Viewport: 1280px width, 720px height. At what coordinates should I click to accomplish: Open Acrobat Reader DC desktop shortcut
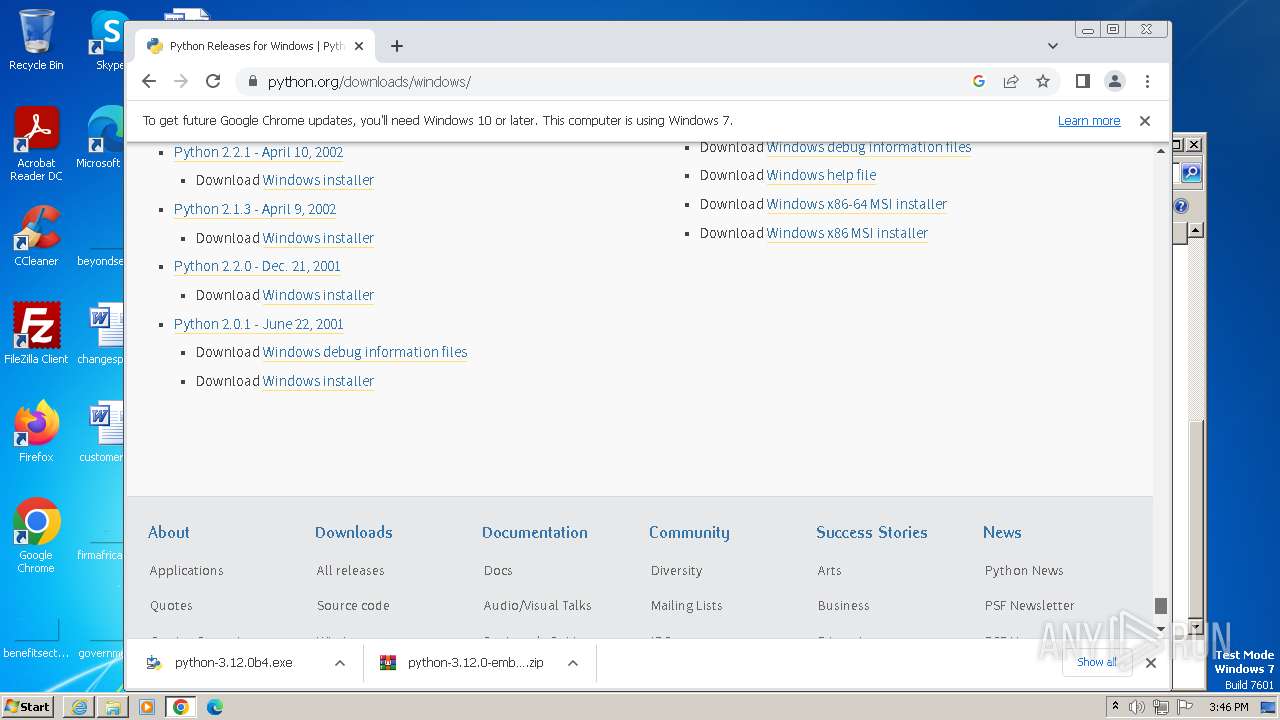pyautogui.click(x=36, y=145)
